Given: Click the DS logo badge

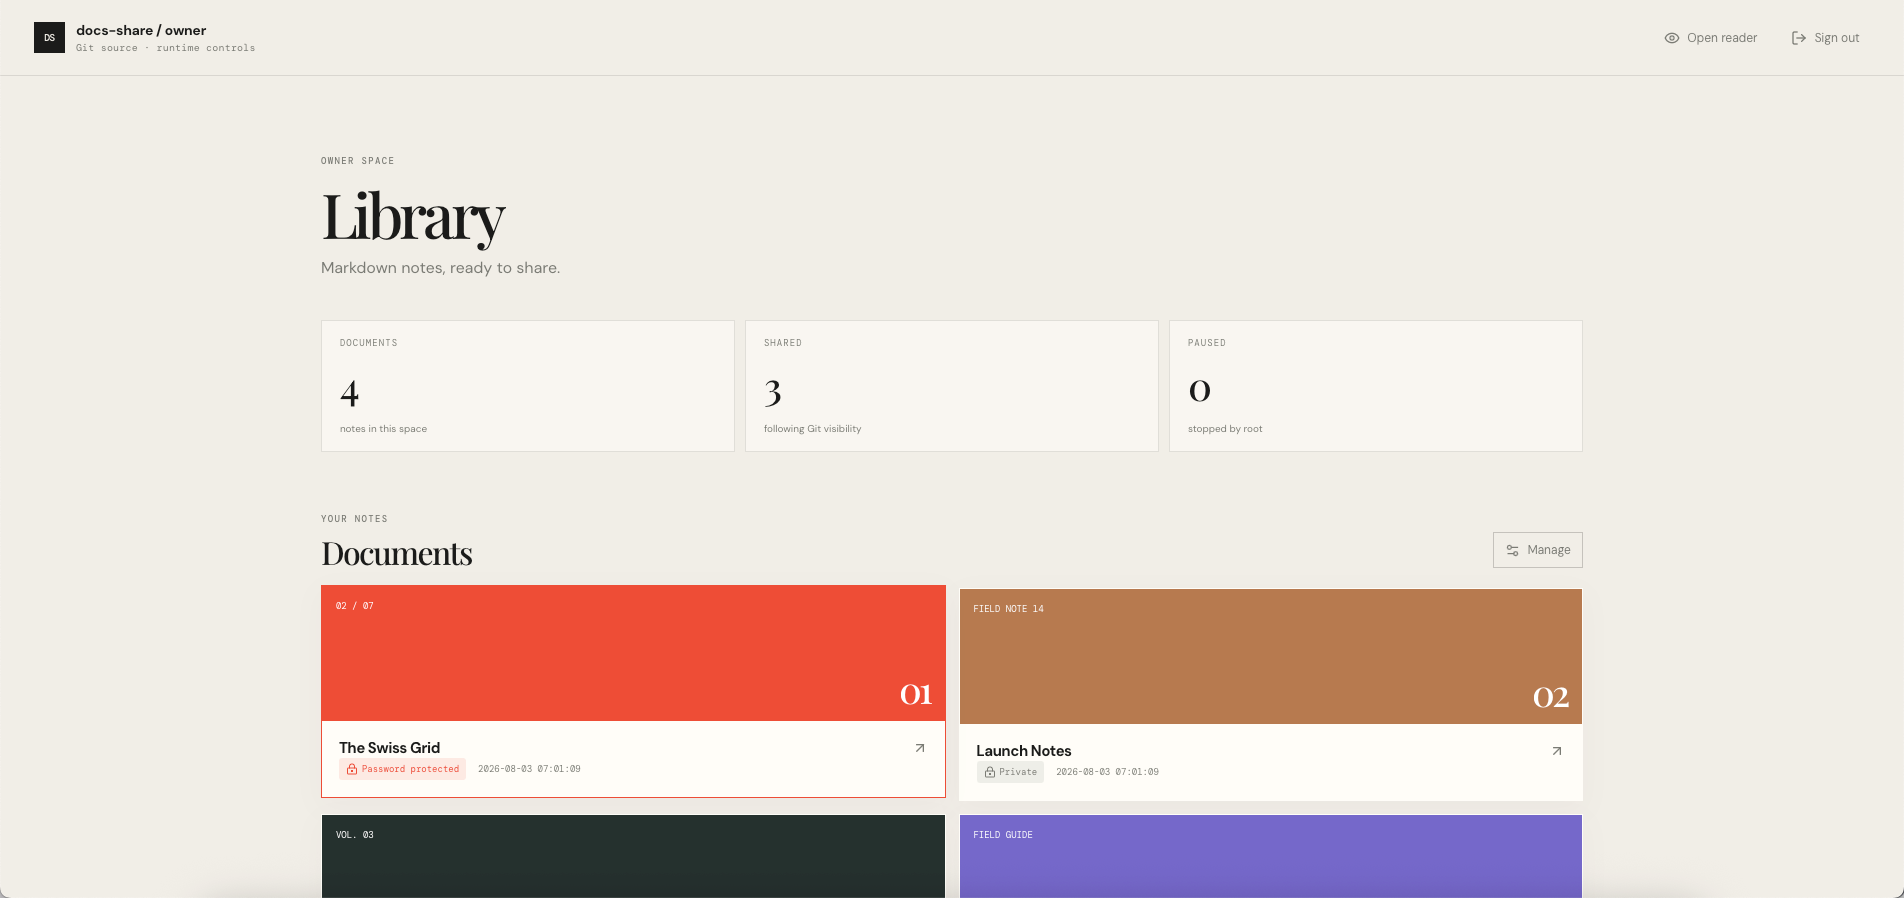Looking at the screenshot, I should (x=49, y=38).
